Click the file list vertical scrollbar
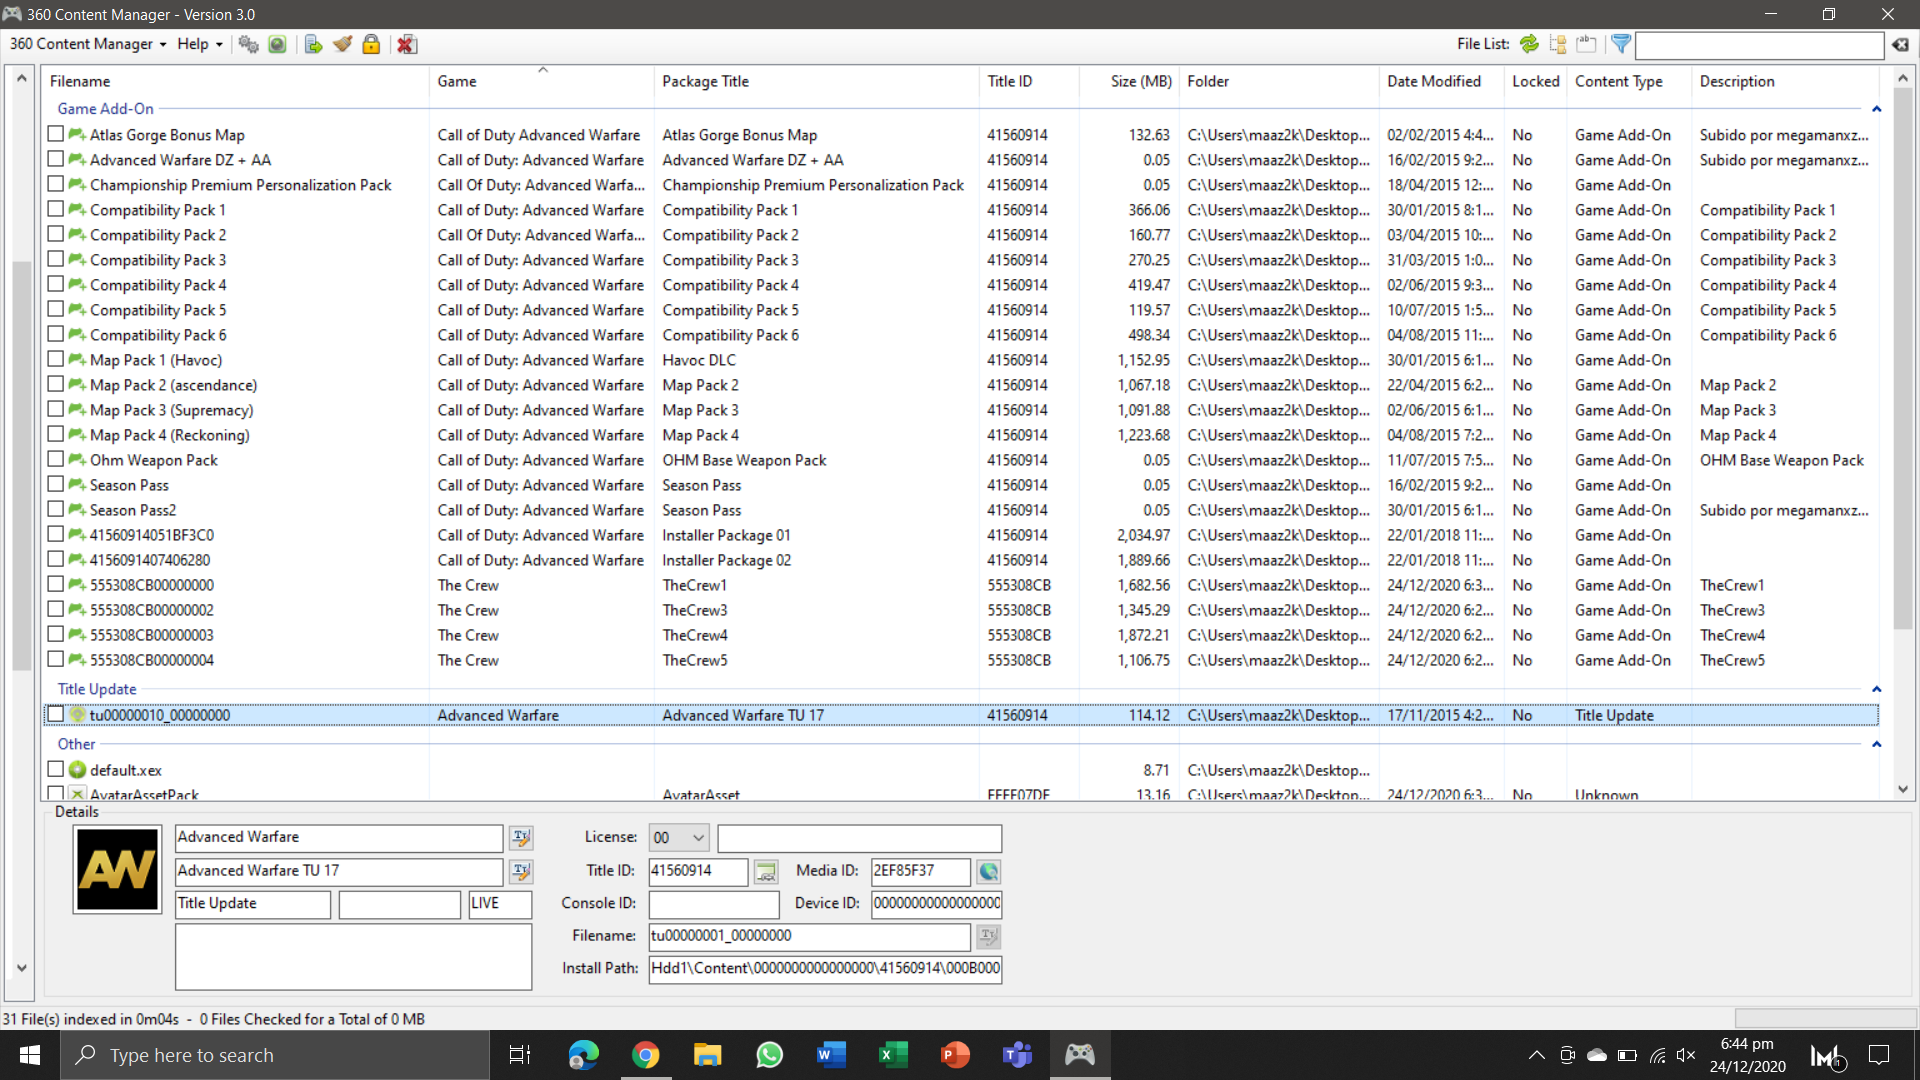Screen dimensions: 1920x1080 pos(1902,360)
